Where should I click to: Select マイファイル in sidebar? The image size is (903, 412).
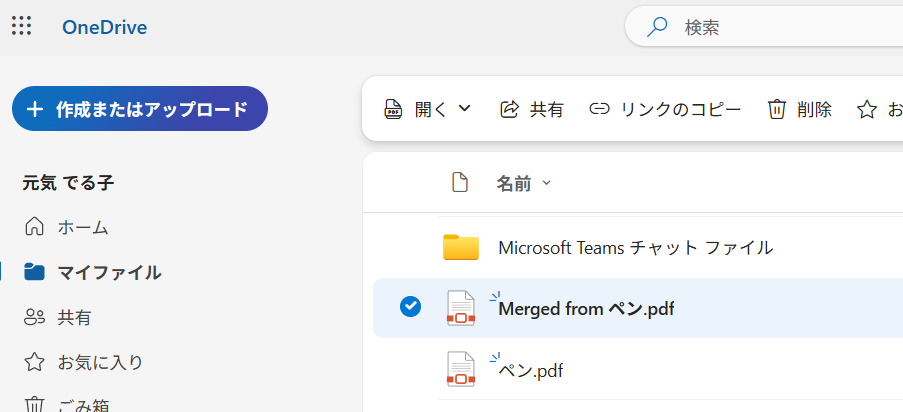pos(108,272)
